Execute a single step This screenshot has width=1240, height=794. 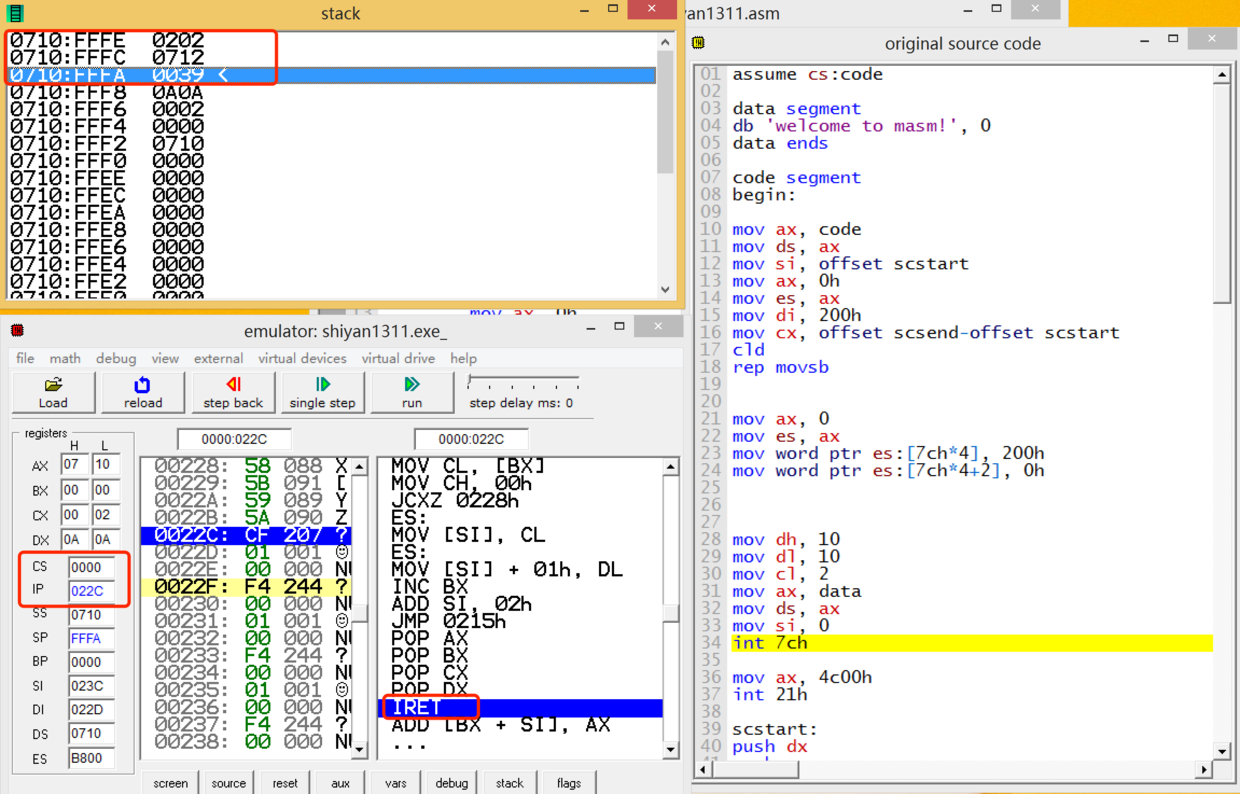[322, 392]
